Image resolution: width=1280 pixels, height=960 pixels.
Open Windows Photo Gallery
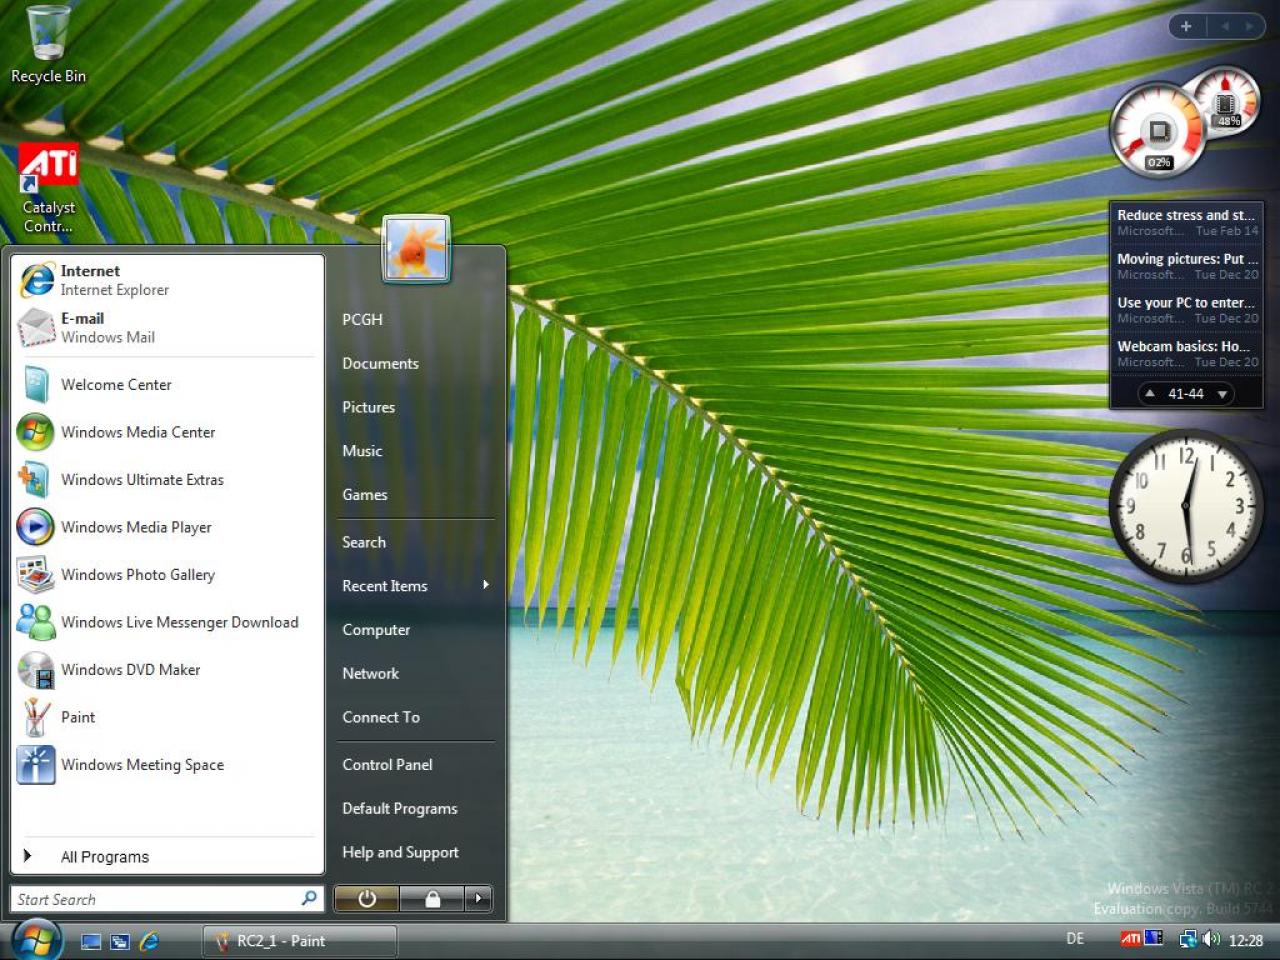coord(167,575)
